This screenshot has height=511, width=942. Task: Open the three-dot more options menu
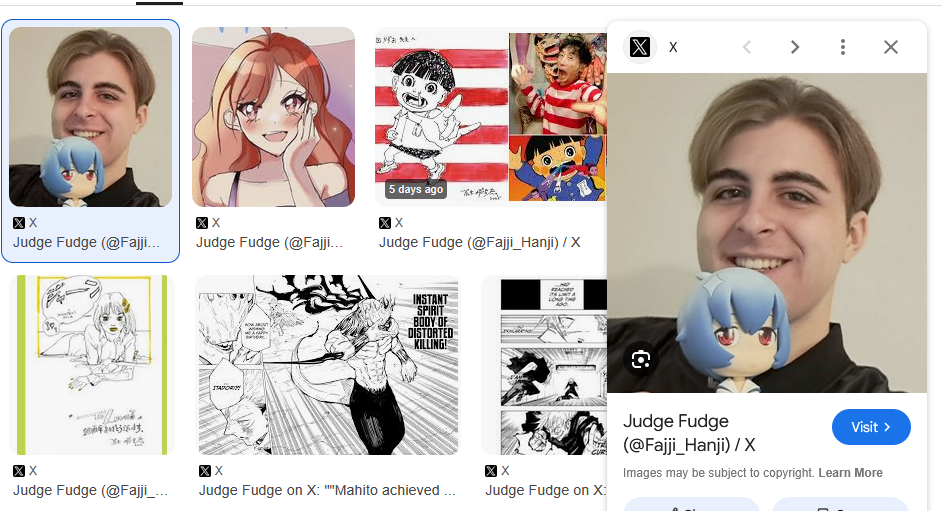pyautogui.click(x=843, y=47)
